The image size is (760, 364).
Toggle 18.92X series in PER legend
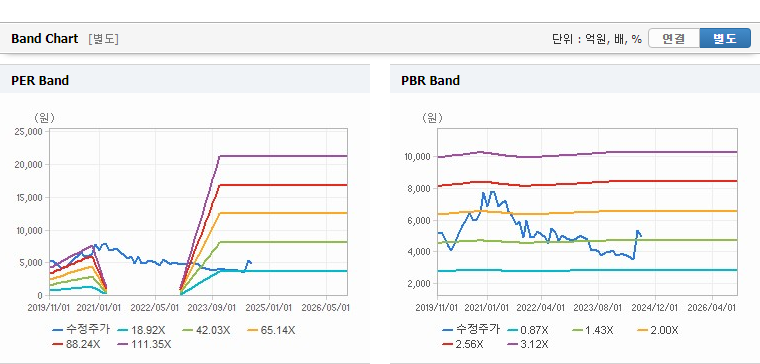(x=141, y=330)
